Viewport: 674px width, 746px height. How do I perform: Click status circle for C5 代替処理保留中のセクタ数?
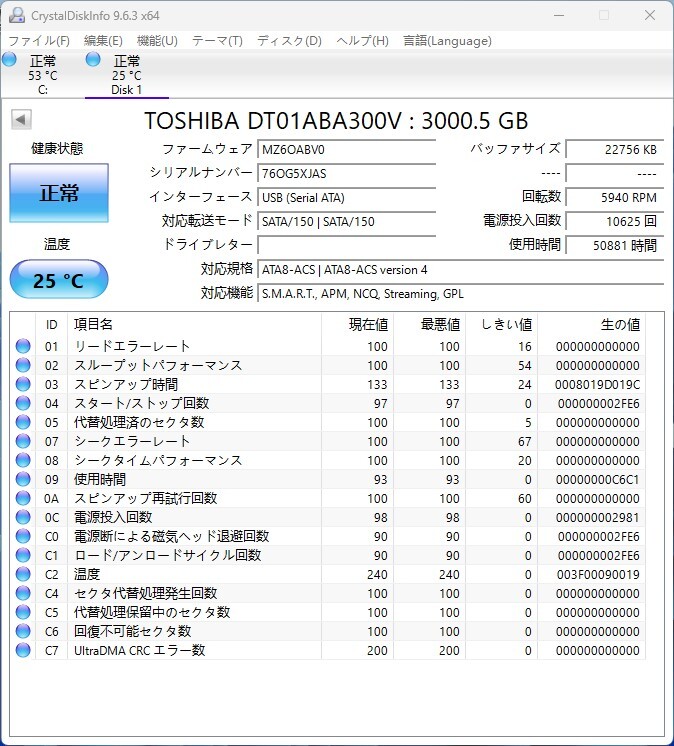click(23, 612)
